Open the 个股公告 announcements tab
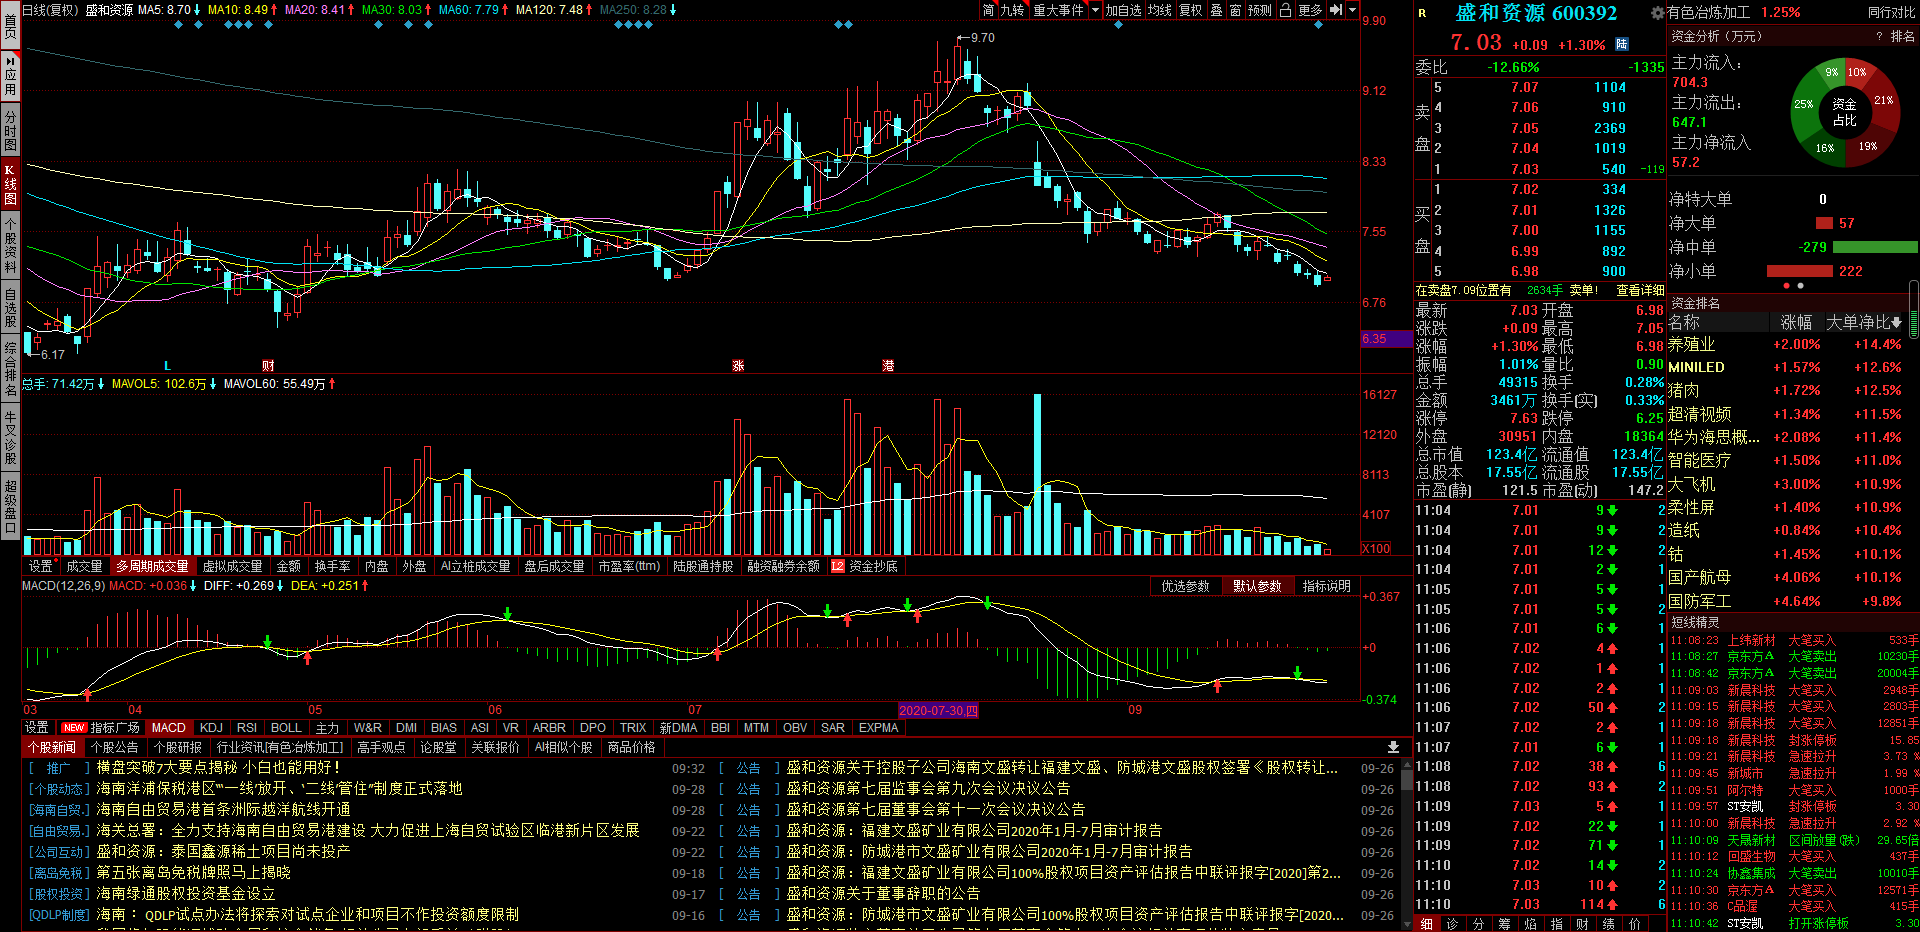This screenshot has width=1920, height=932. [115, 747]
